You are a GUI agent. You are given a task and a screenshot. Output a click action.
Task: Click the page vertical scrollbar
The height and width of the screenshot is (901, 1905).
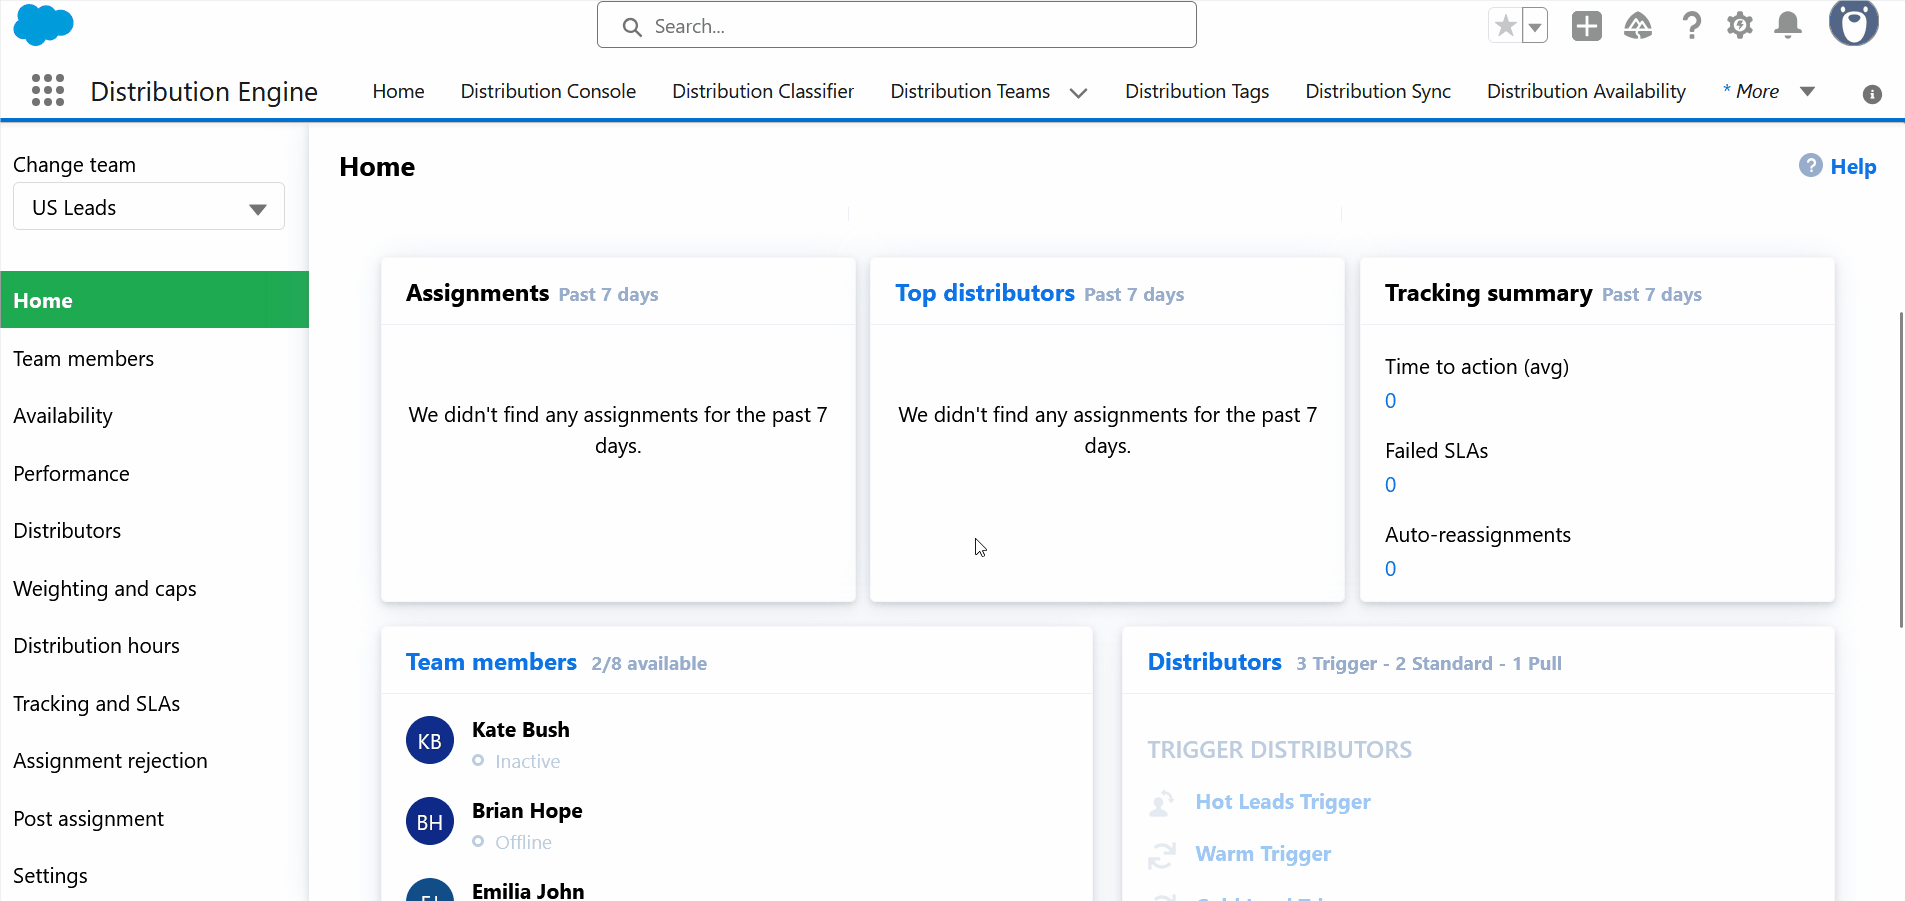pyautogui.click(x=1901, y=470)
